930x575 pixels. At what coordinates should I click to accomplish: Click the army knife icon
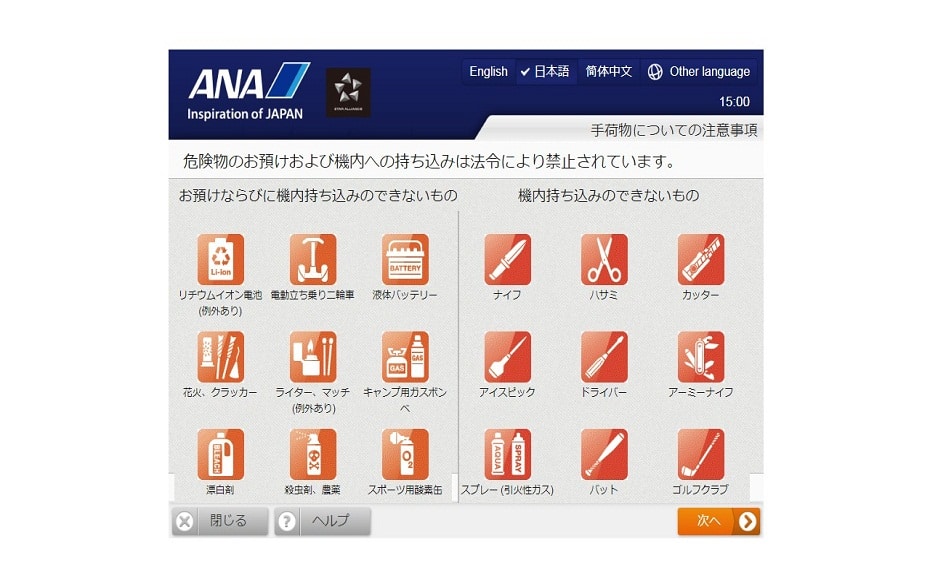tap(701, 357)
